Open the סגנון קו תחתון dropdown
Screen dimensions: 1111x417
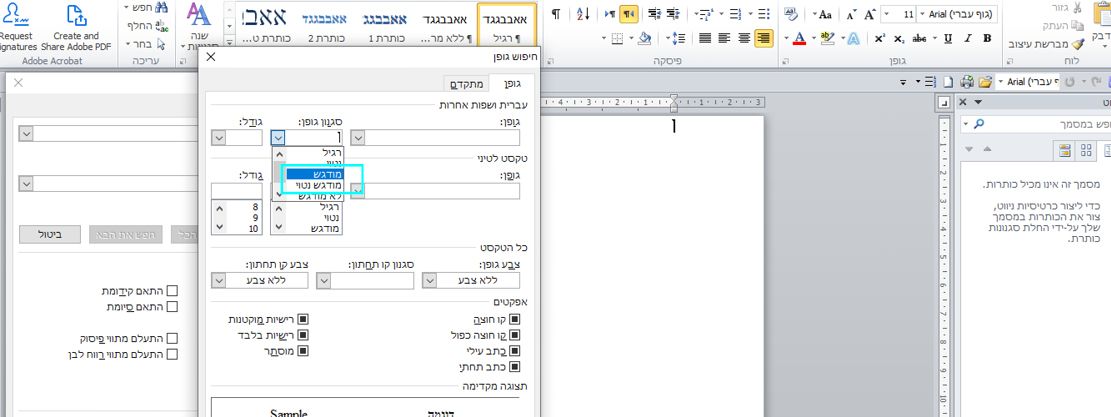(323, 280)
